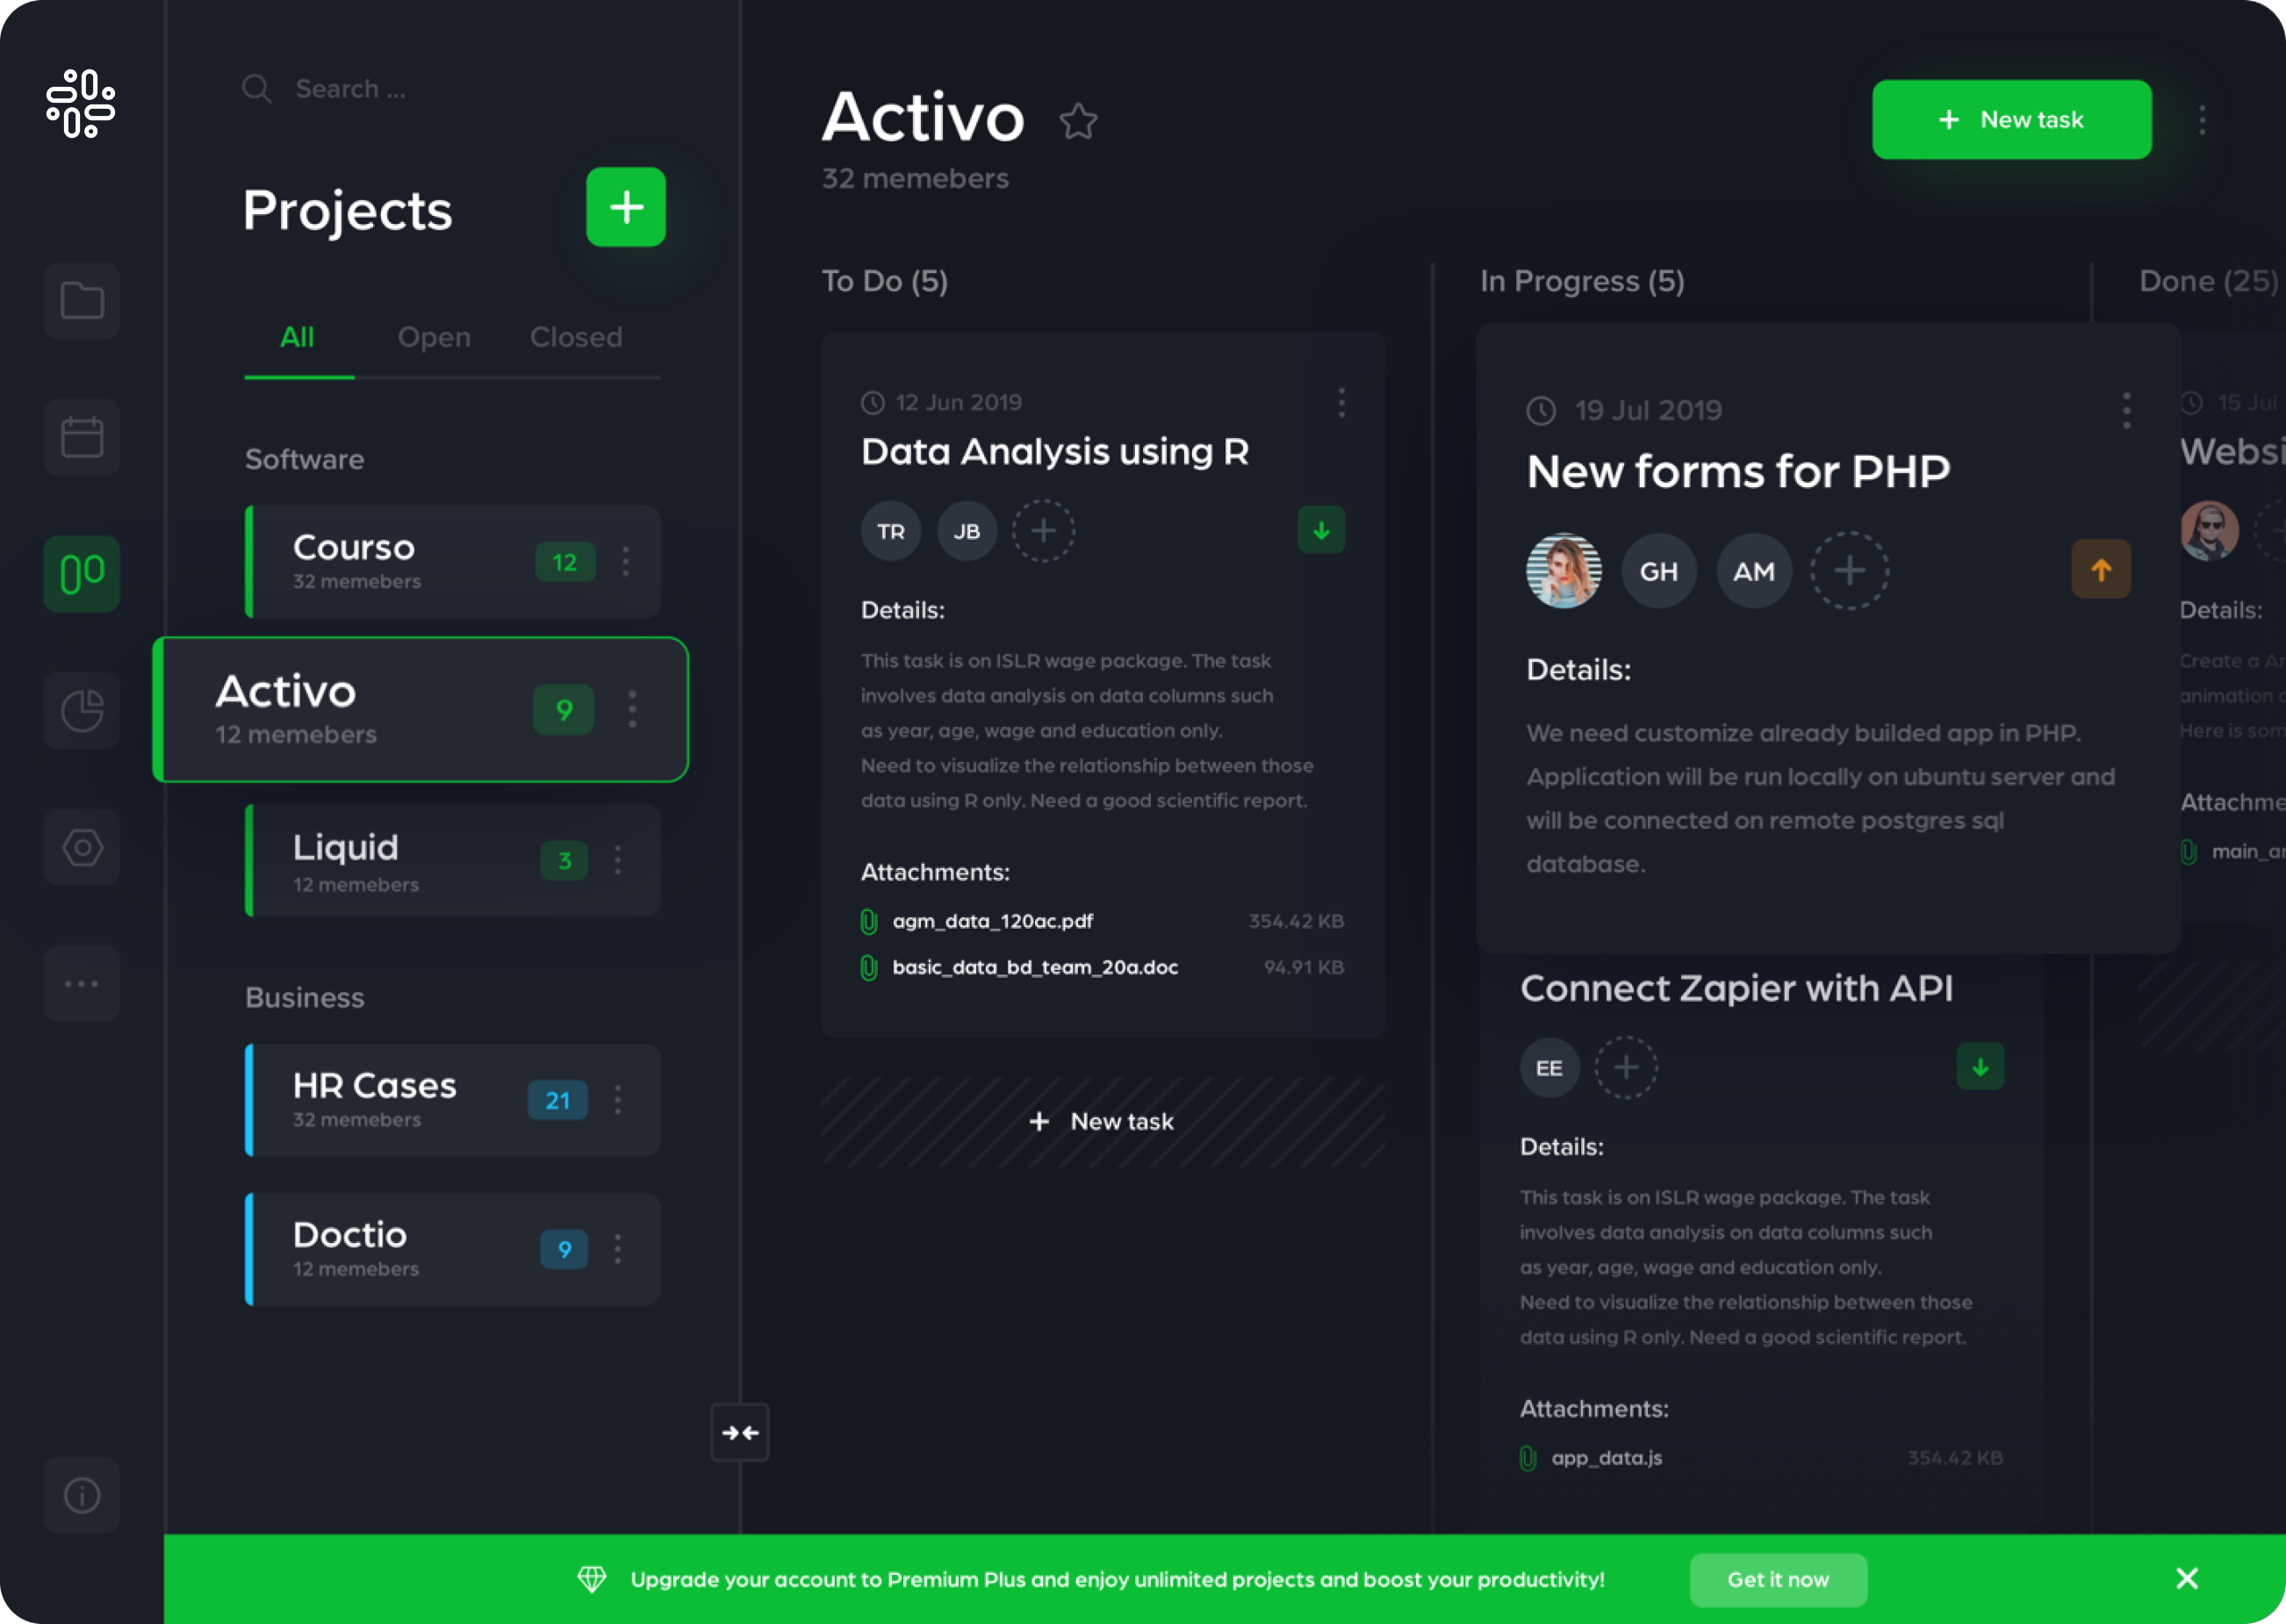Viewport: 2286px width, 1624px height.
Task: Select the Closed tab in Projects panel
Action: [577, 335]
